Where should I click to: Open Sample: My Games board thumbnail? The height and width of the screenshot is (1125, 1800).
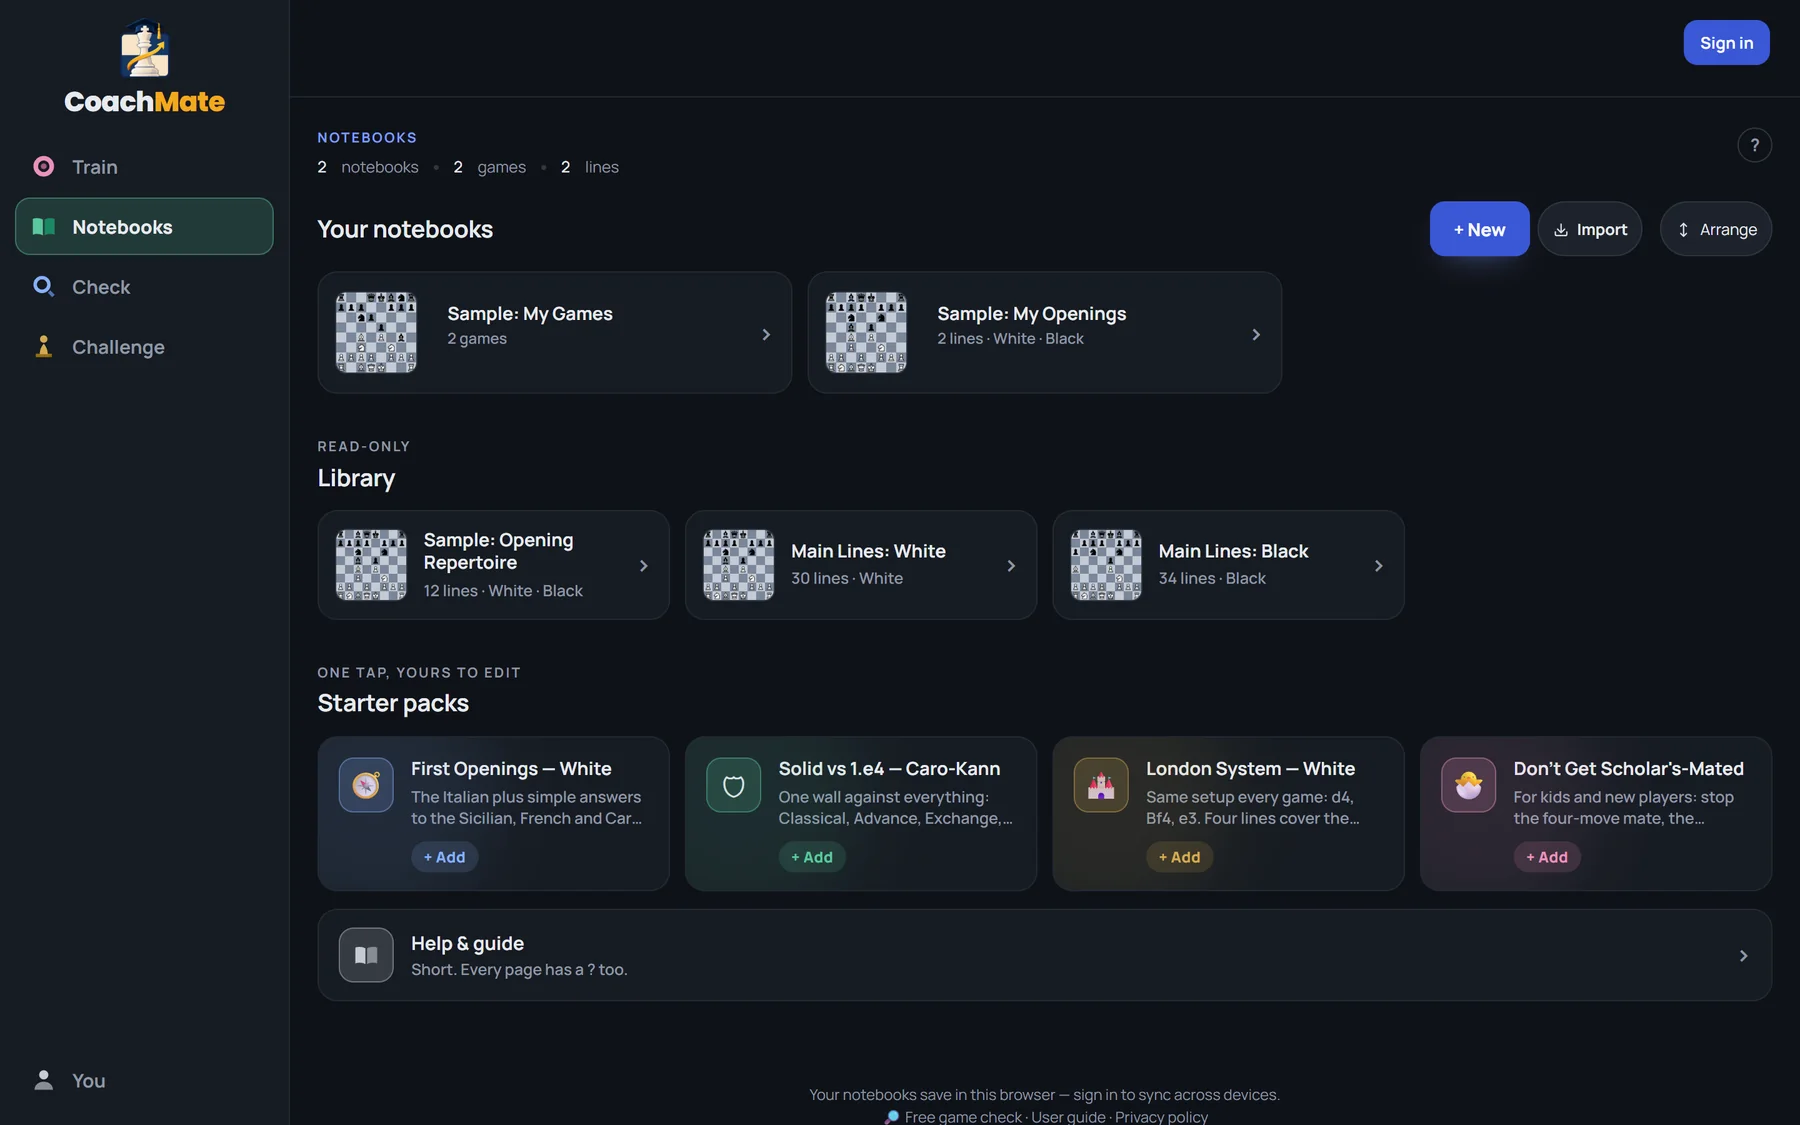(x=376, y=332)
